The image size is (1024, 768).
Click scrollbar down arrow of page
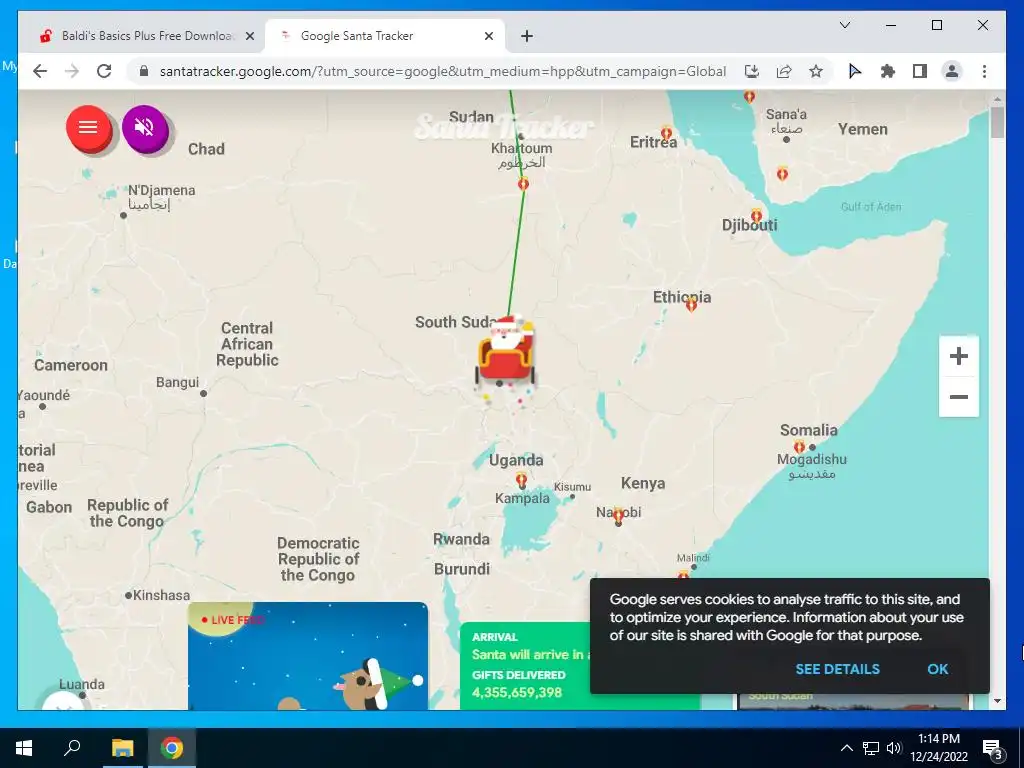tap(997, 701)
